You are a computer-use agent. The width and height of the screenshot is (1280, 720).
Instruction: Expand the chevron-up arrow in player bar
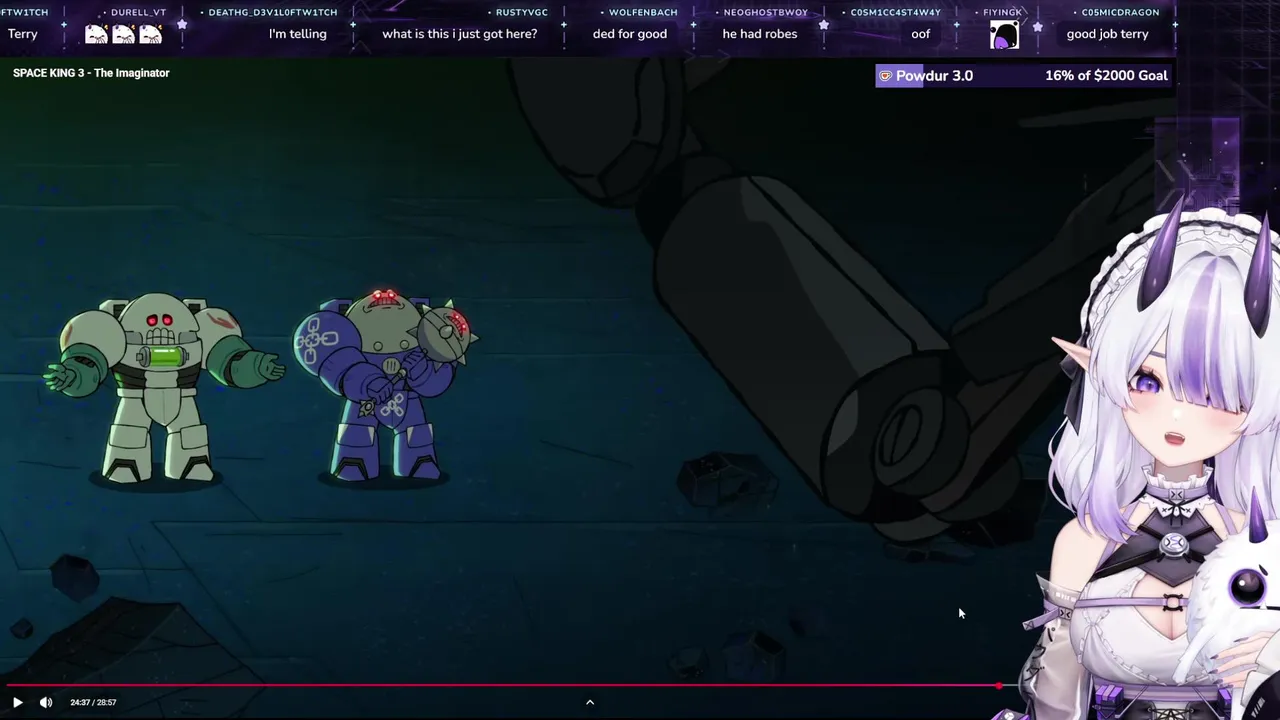pos(590,702)
